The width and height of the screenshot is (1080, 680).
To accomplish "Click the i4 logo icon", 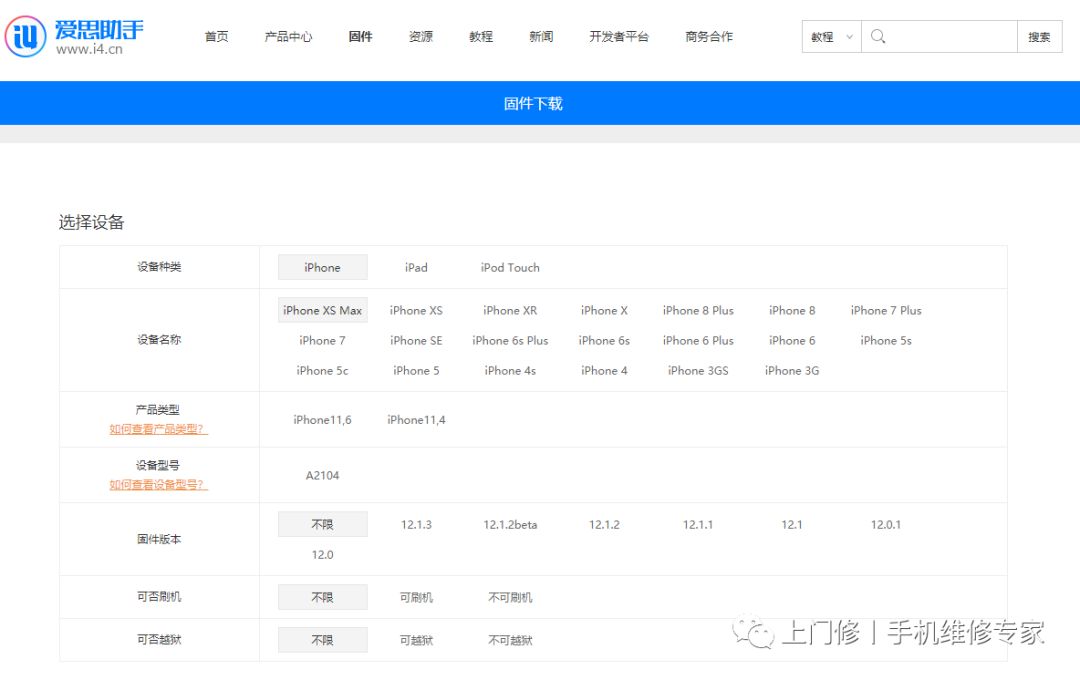I will point(25,37).
